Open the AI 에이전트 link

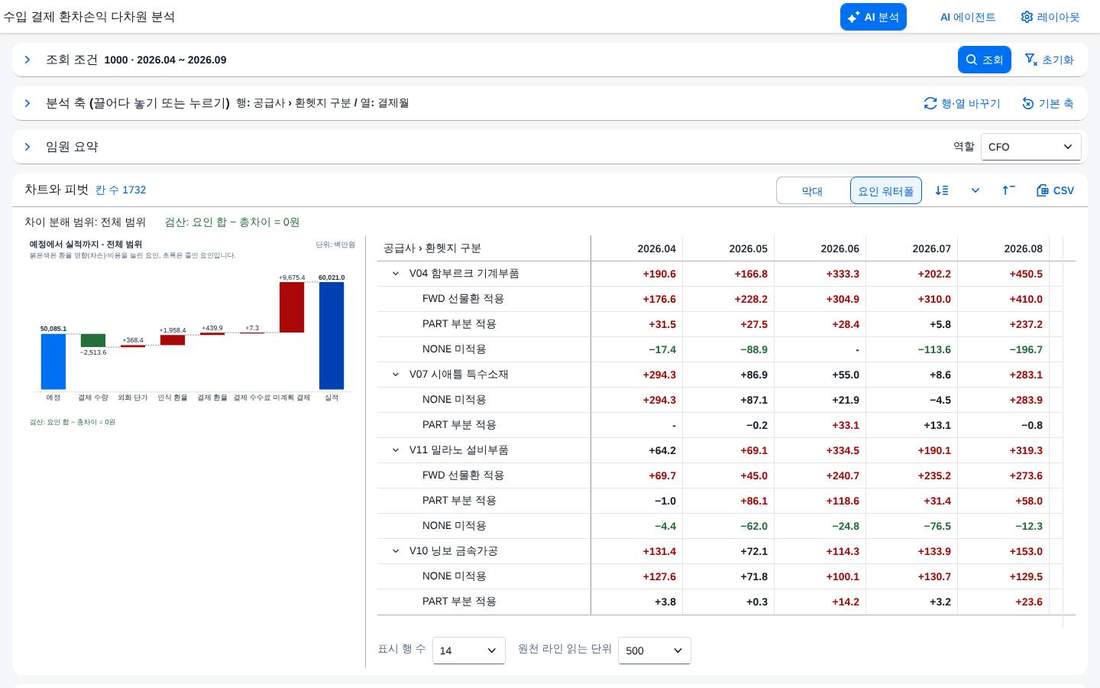click(x=967, y=17)
